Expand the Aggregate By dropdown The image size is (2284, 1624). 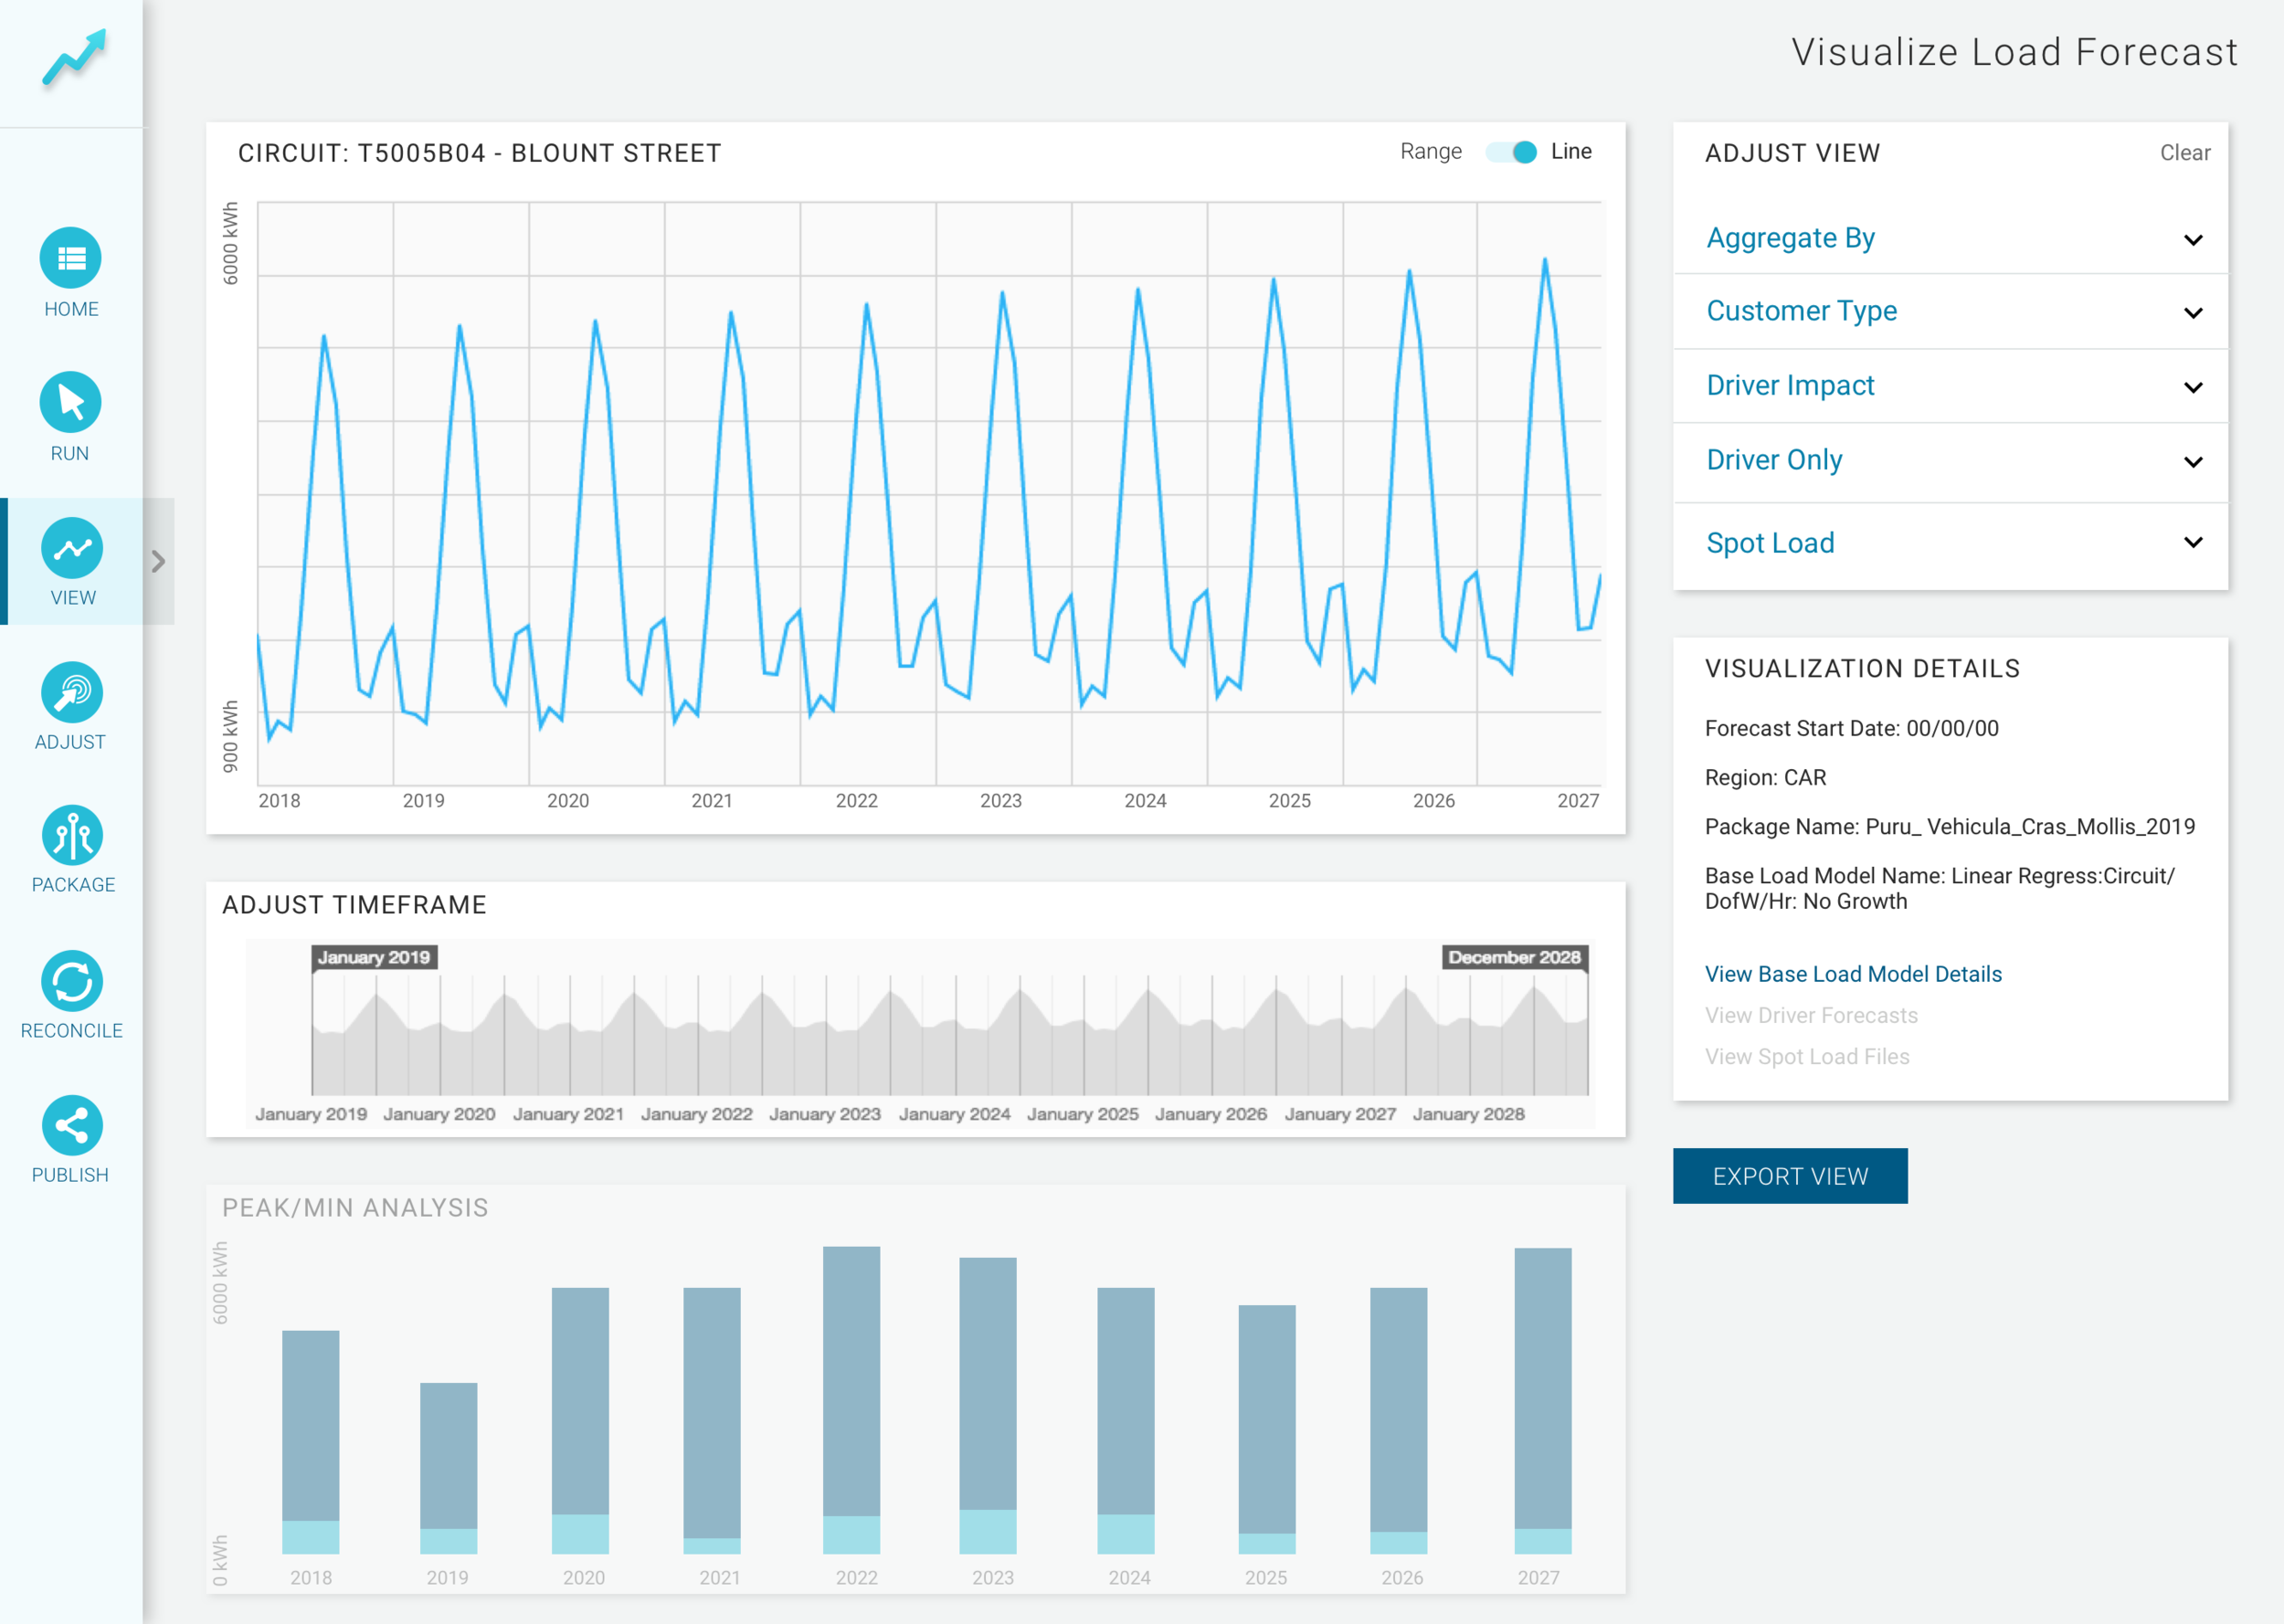[1950, 238]
